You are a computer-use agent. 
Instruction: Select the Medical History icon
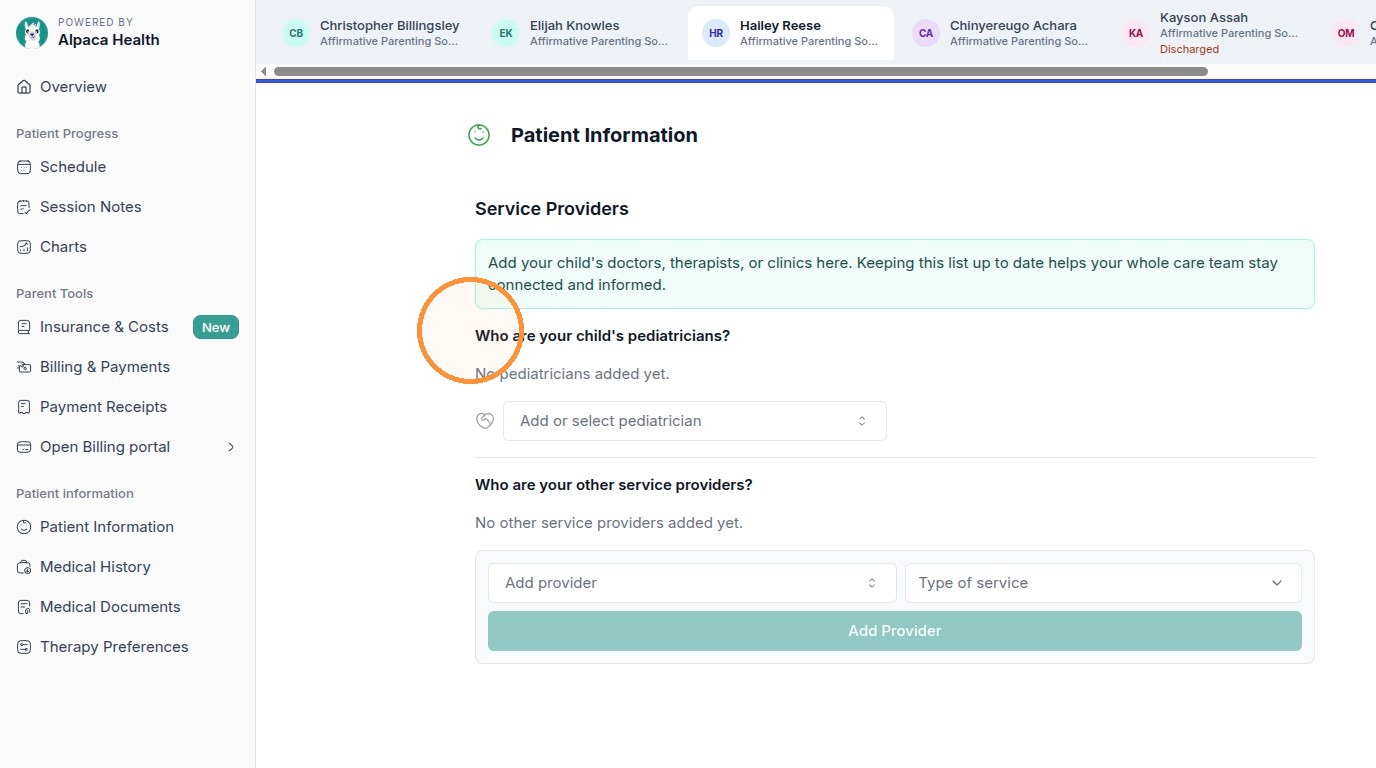(x=24, y=567)
